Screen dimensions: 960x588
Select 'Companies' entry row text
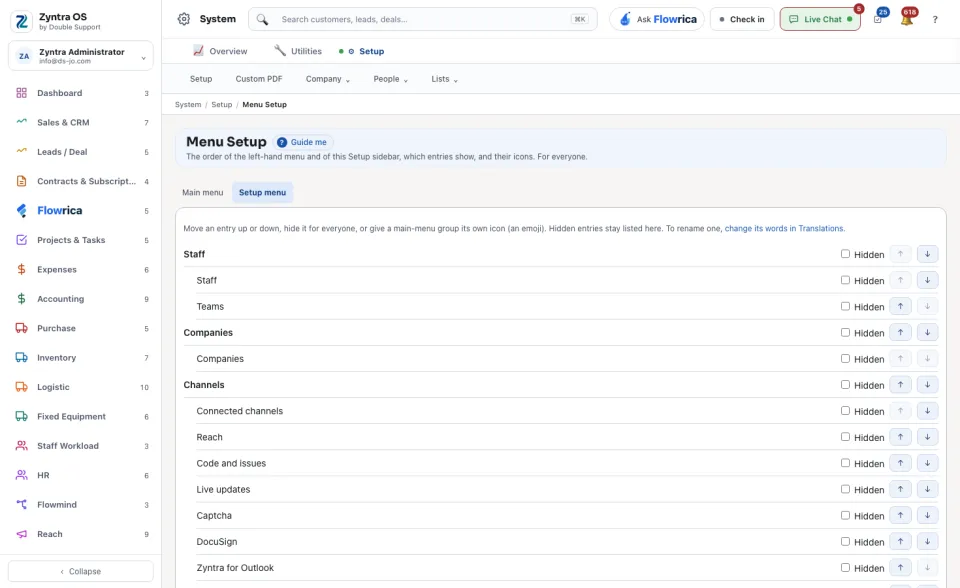pyautogui.click(x=220, y=359)
